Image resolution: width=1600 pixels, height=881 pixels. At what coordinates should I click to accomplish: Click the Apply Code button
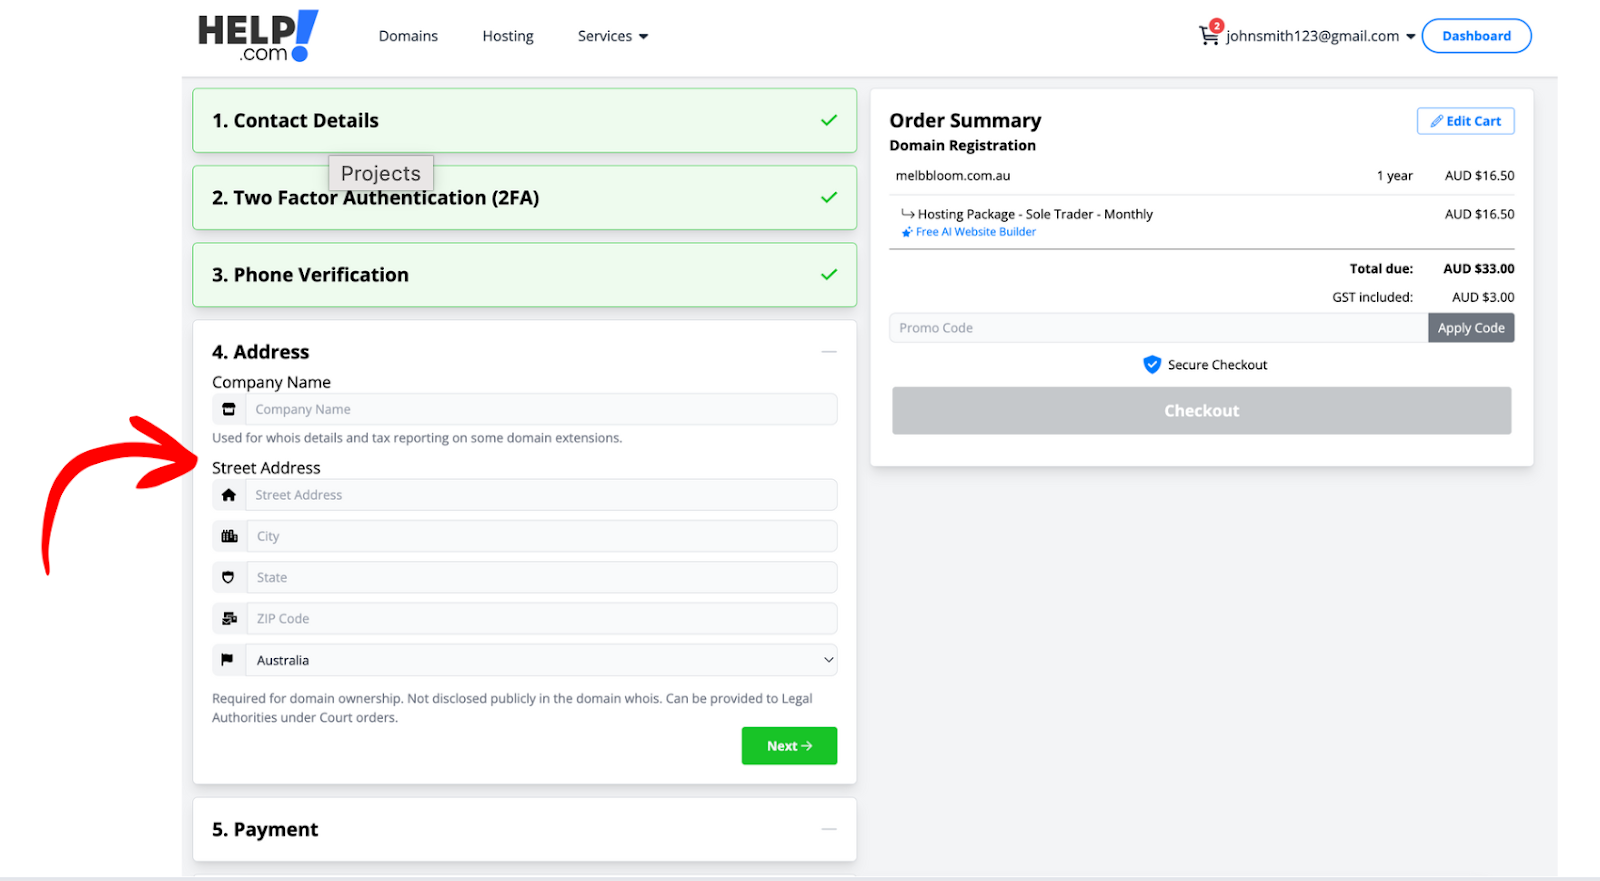pos(1470,328)
